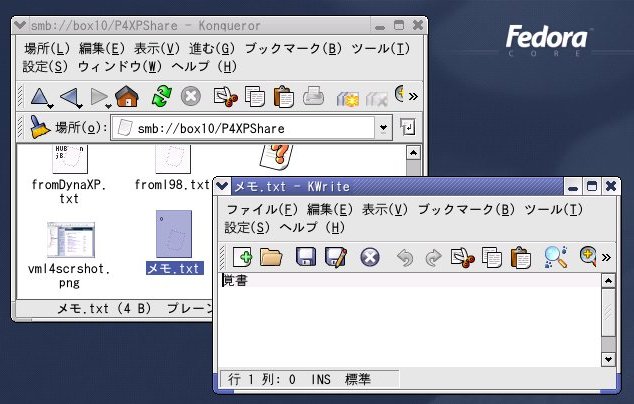
Task: Click the Copy icon in KWrite toolbar
Action: pyautogui.click(x=492, y=258)
